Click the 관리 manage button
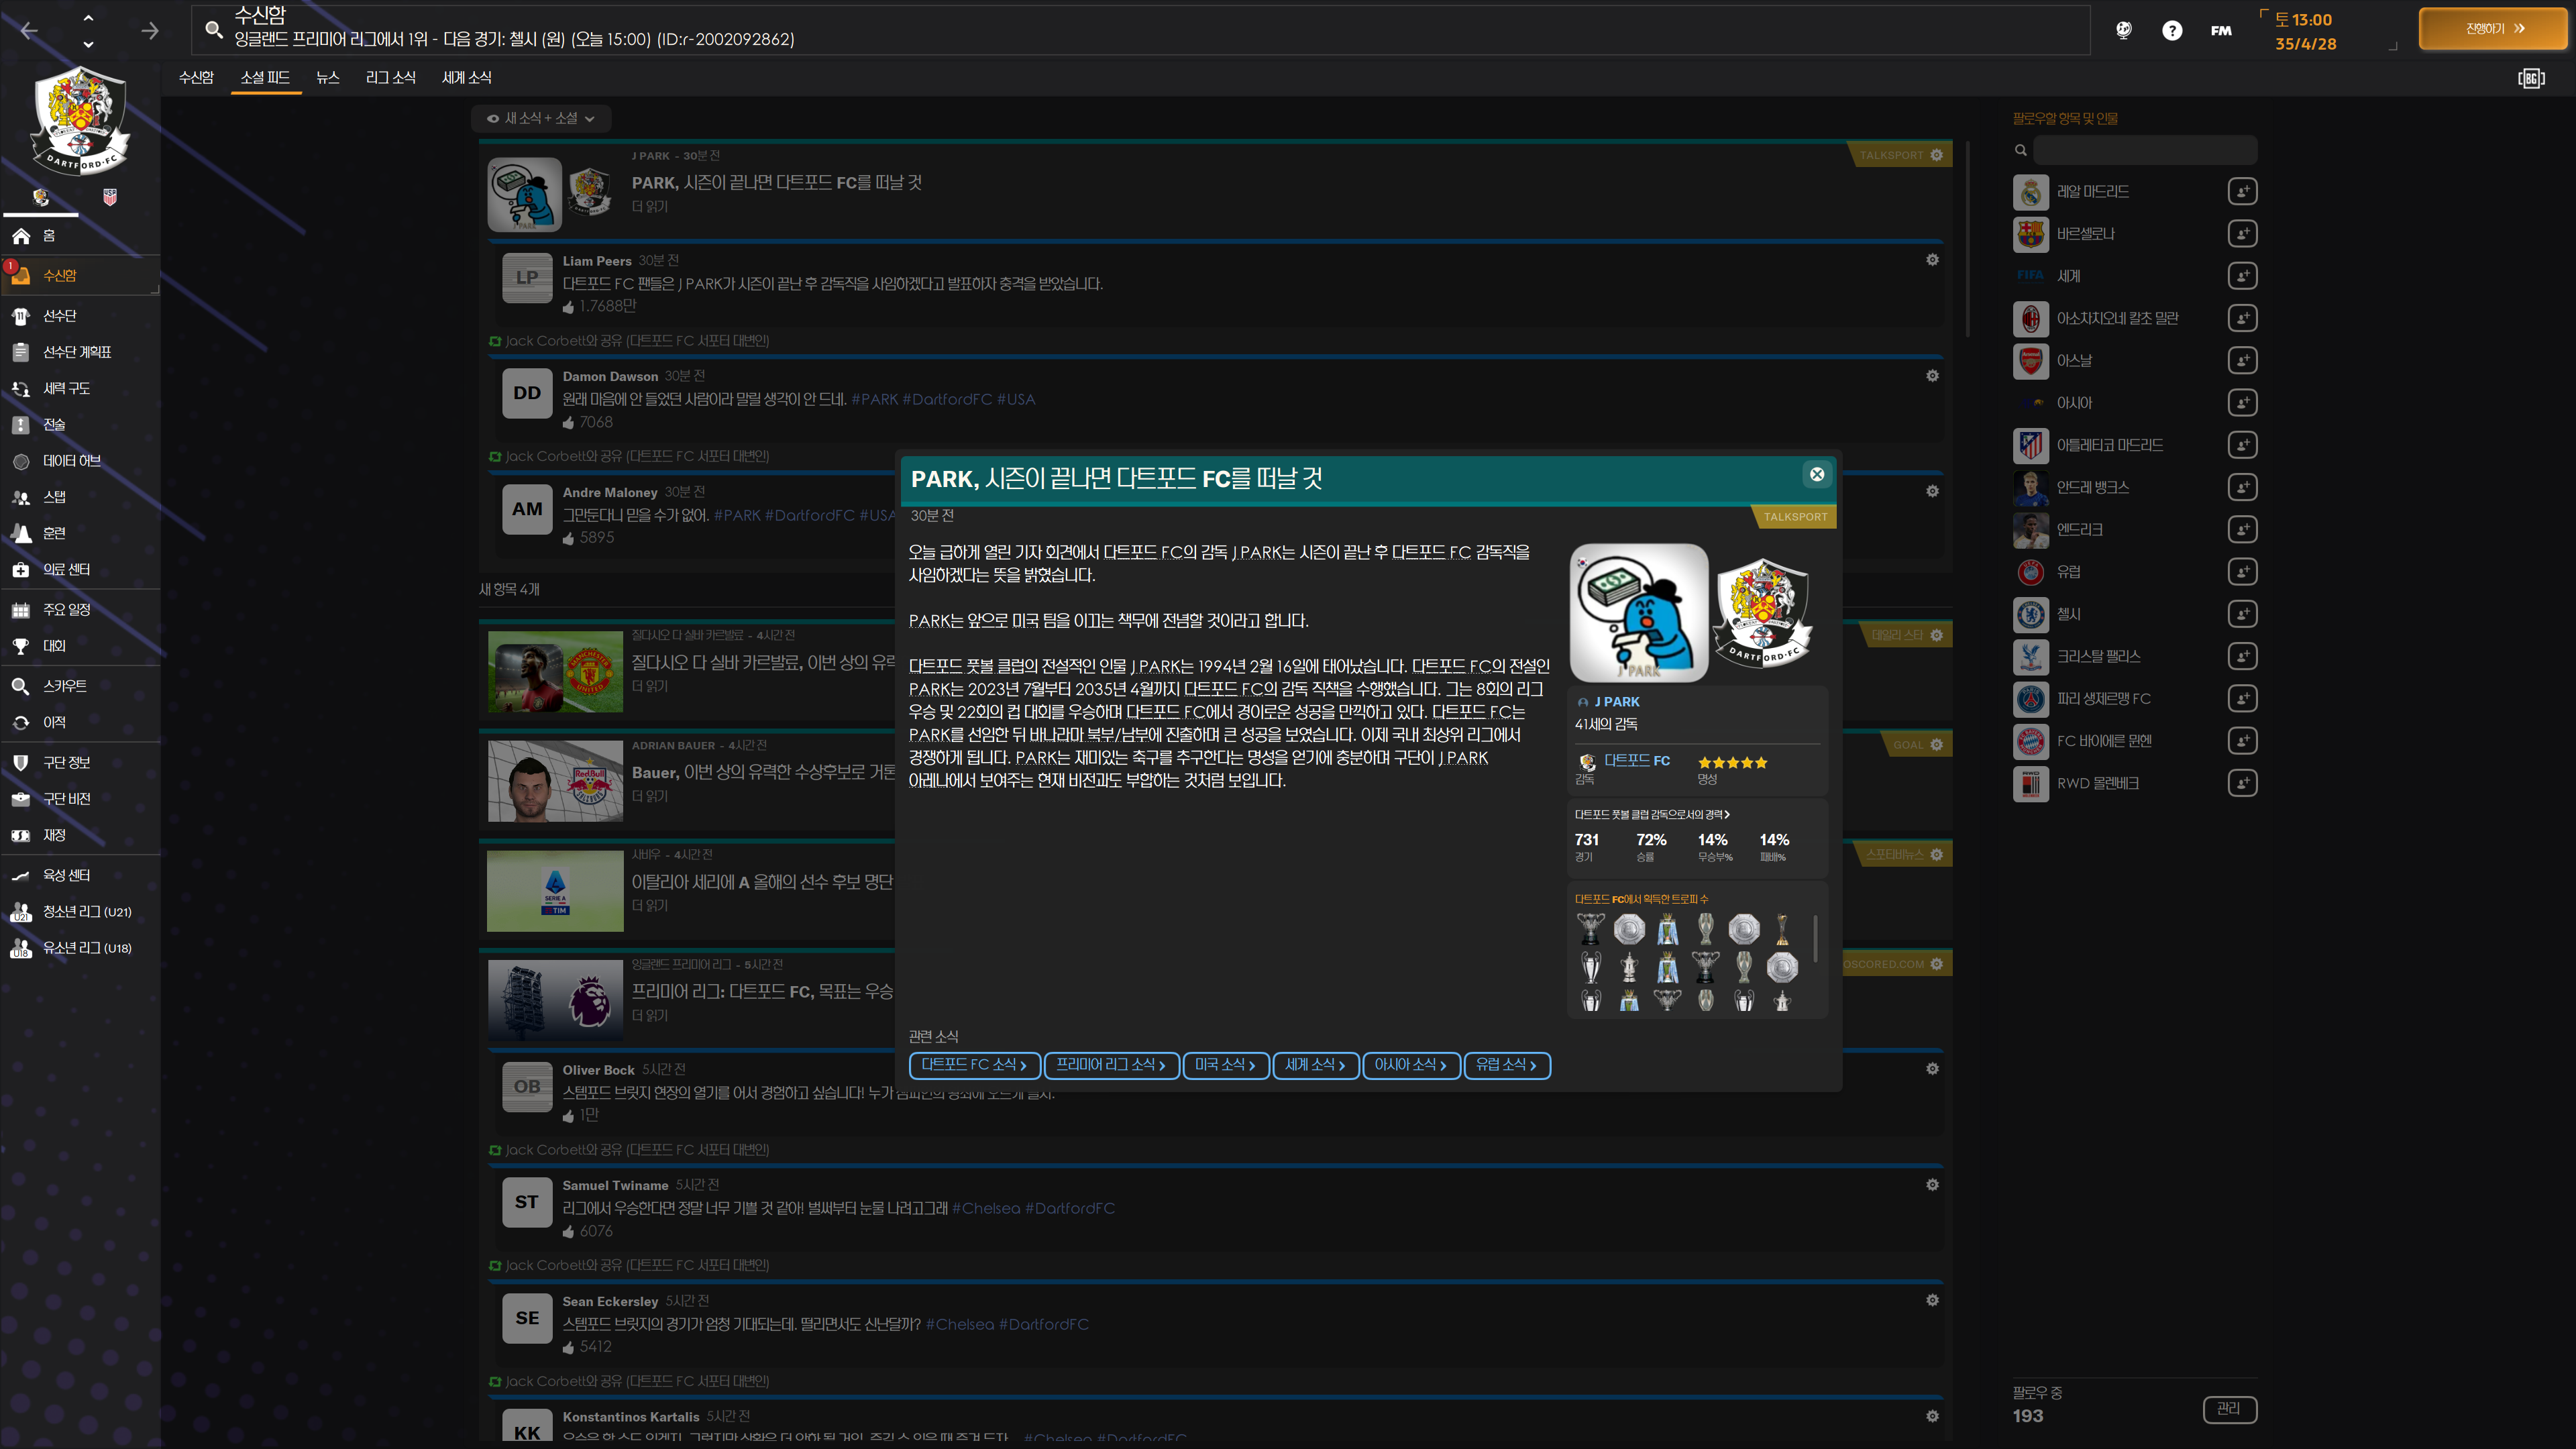 2229,1408
